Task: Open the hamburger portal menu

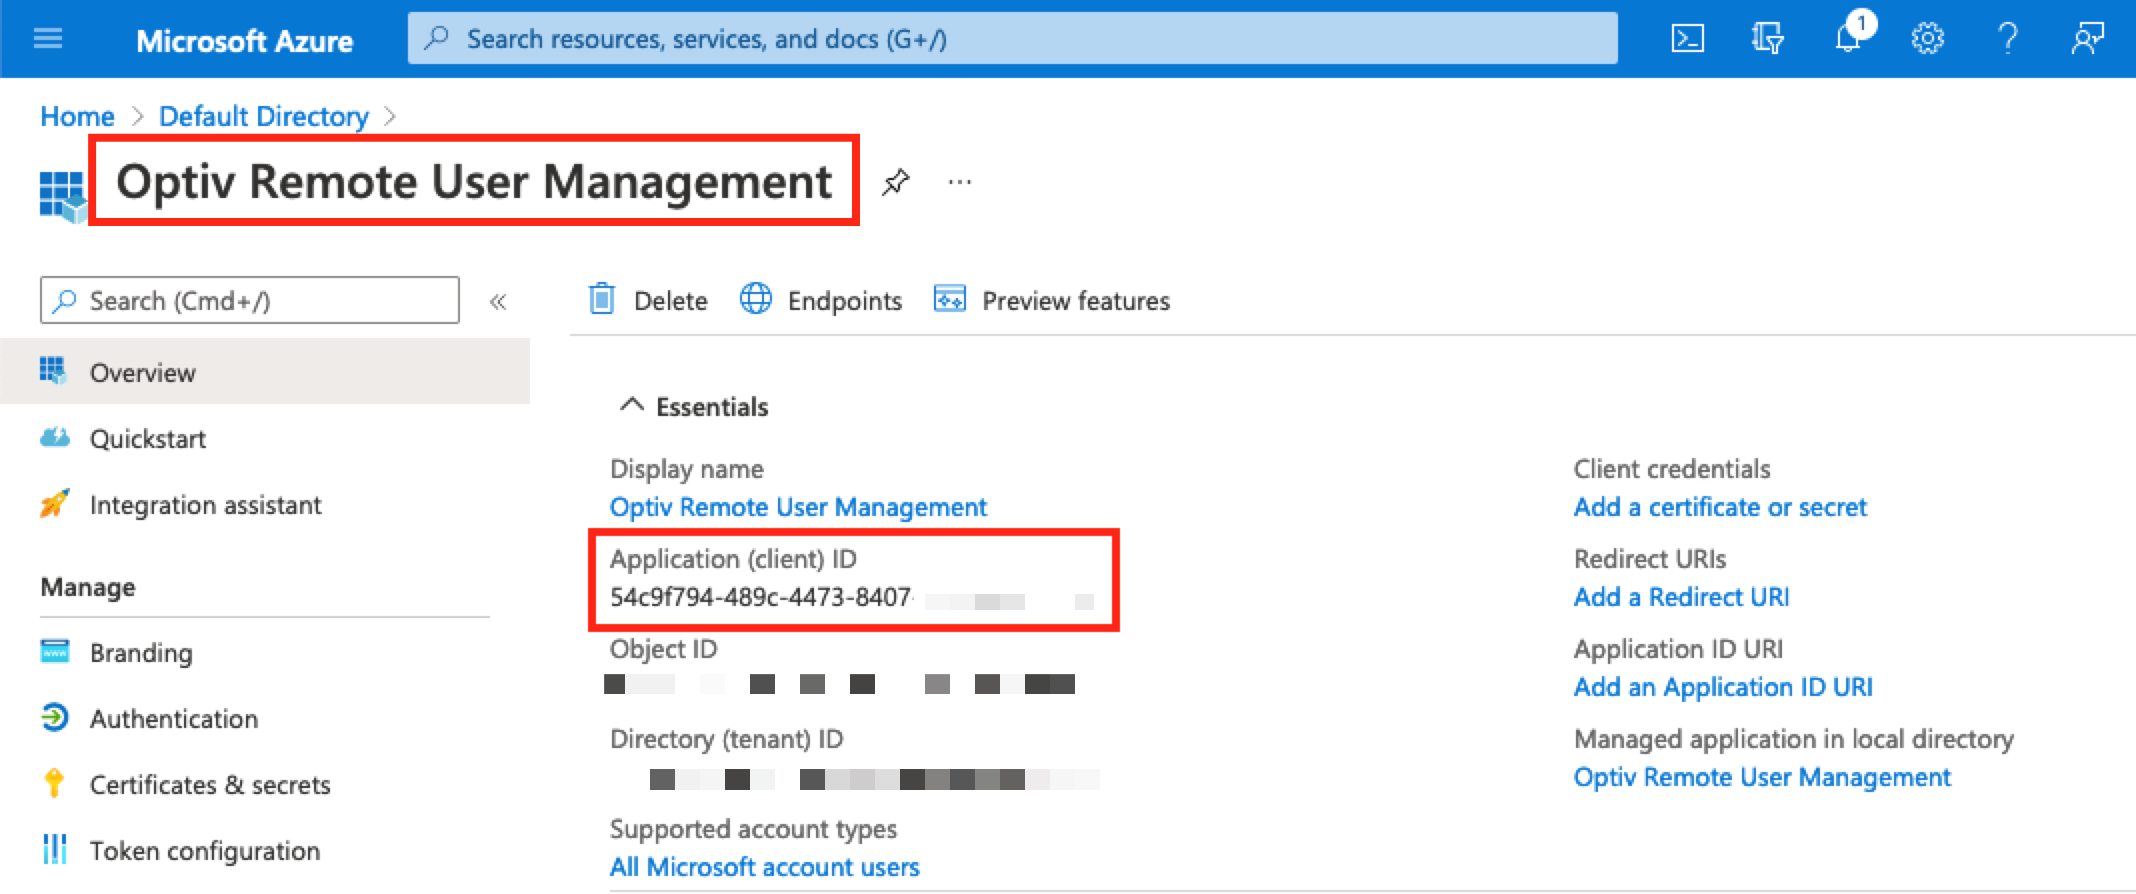Action: coord(48,39)
